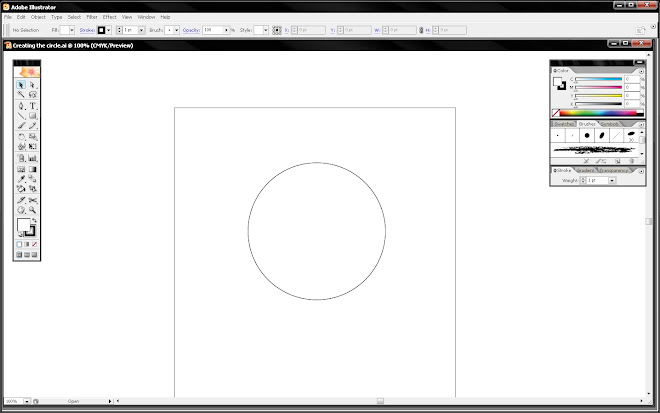Open the Filter menu
The width and height of the screenshot is (660, 413).
pos(92,17)
